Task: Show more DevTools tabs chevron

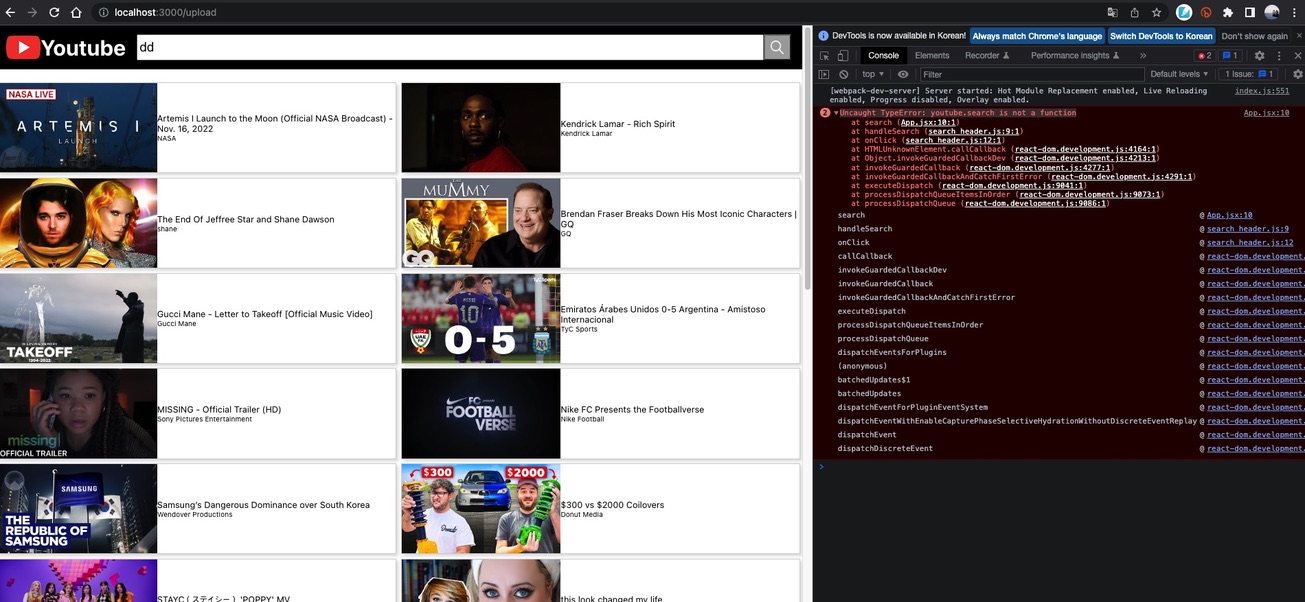Action: [1142, 56]
